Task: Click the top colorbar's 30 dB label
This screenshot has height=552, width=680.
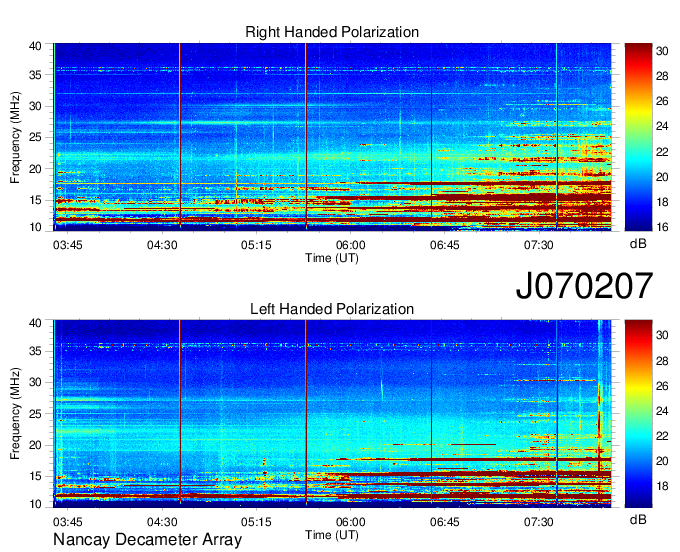Action: [x=662, y=51]
